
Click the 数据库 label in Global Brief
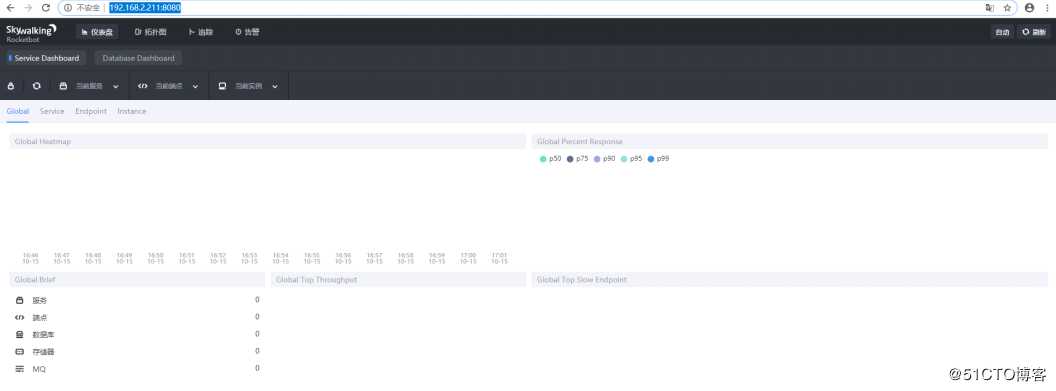coord(43,334)
